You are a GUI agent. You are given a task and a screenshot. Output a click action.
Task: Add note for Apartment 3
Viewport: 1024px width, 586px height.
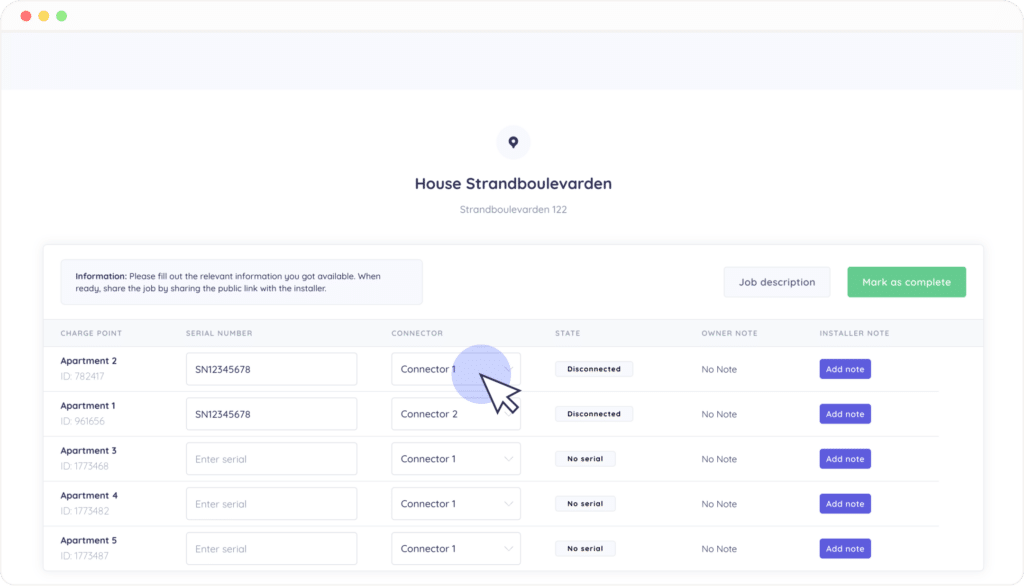(845, 459)
